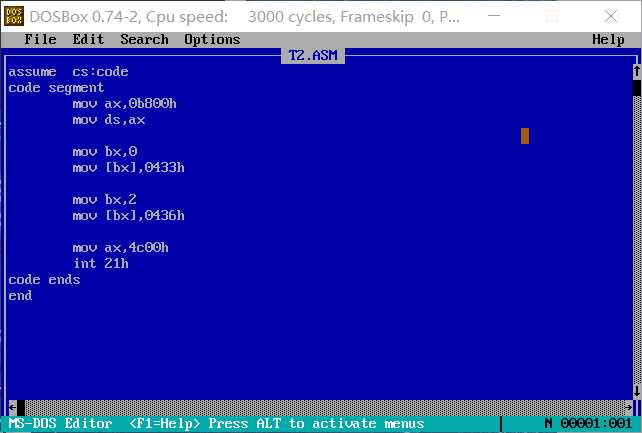Click the vertical scrollbar up arrow
The height and width of the screenshot is (433, 642).
click(x=637, y=72)
